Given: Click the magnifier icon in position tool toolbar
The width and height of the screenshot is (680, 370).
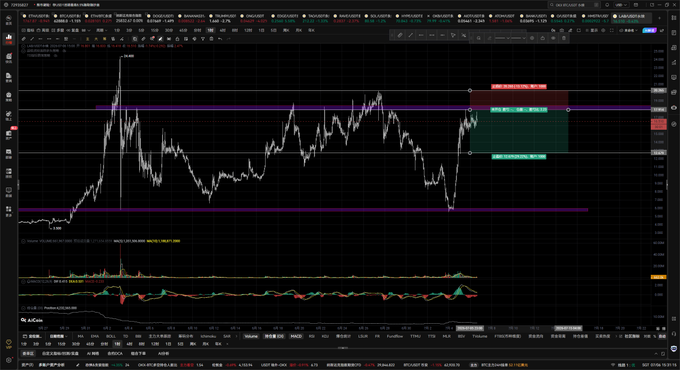Looking at the screenshot, I should [x=479, y=38].
